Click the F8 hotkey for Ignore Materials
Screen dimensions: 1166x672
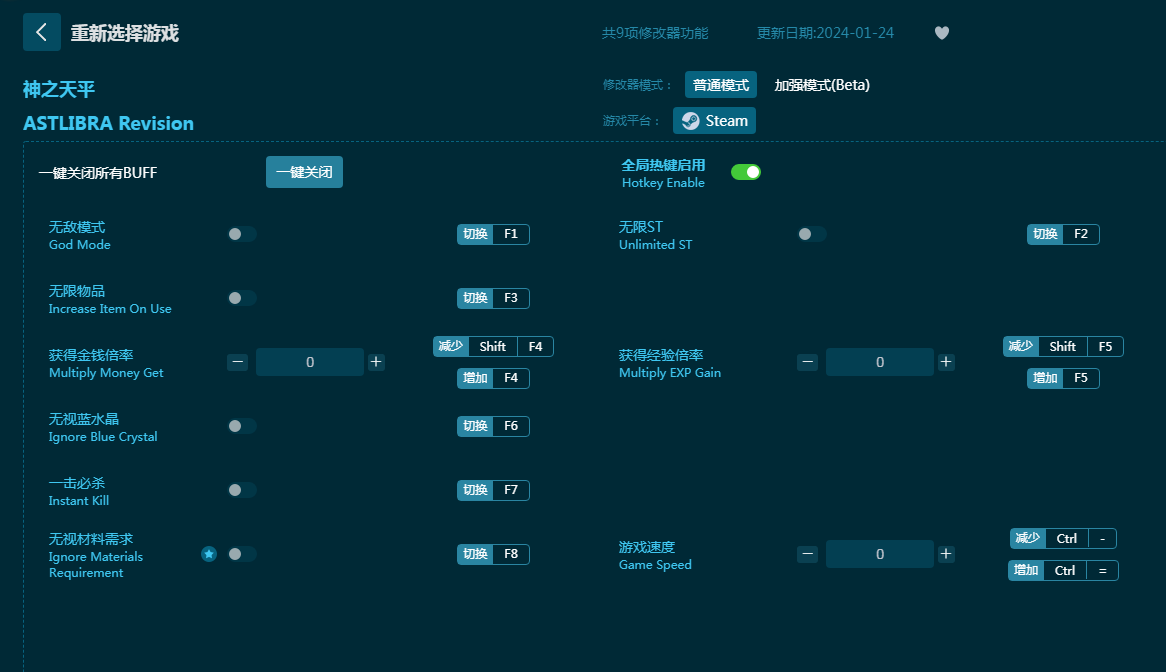coord(493,554)
